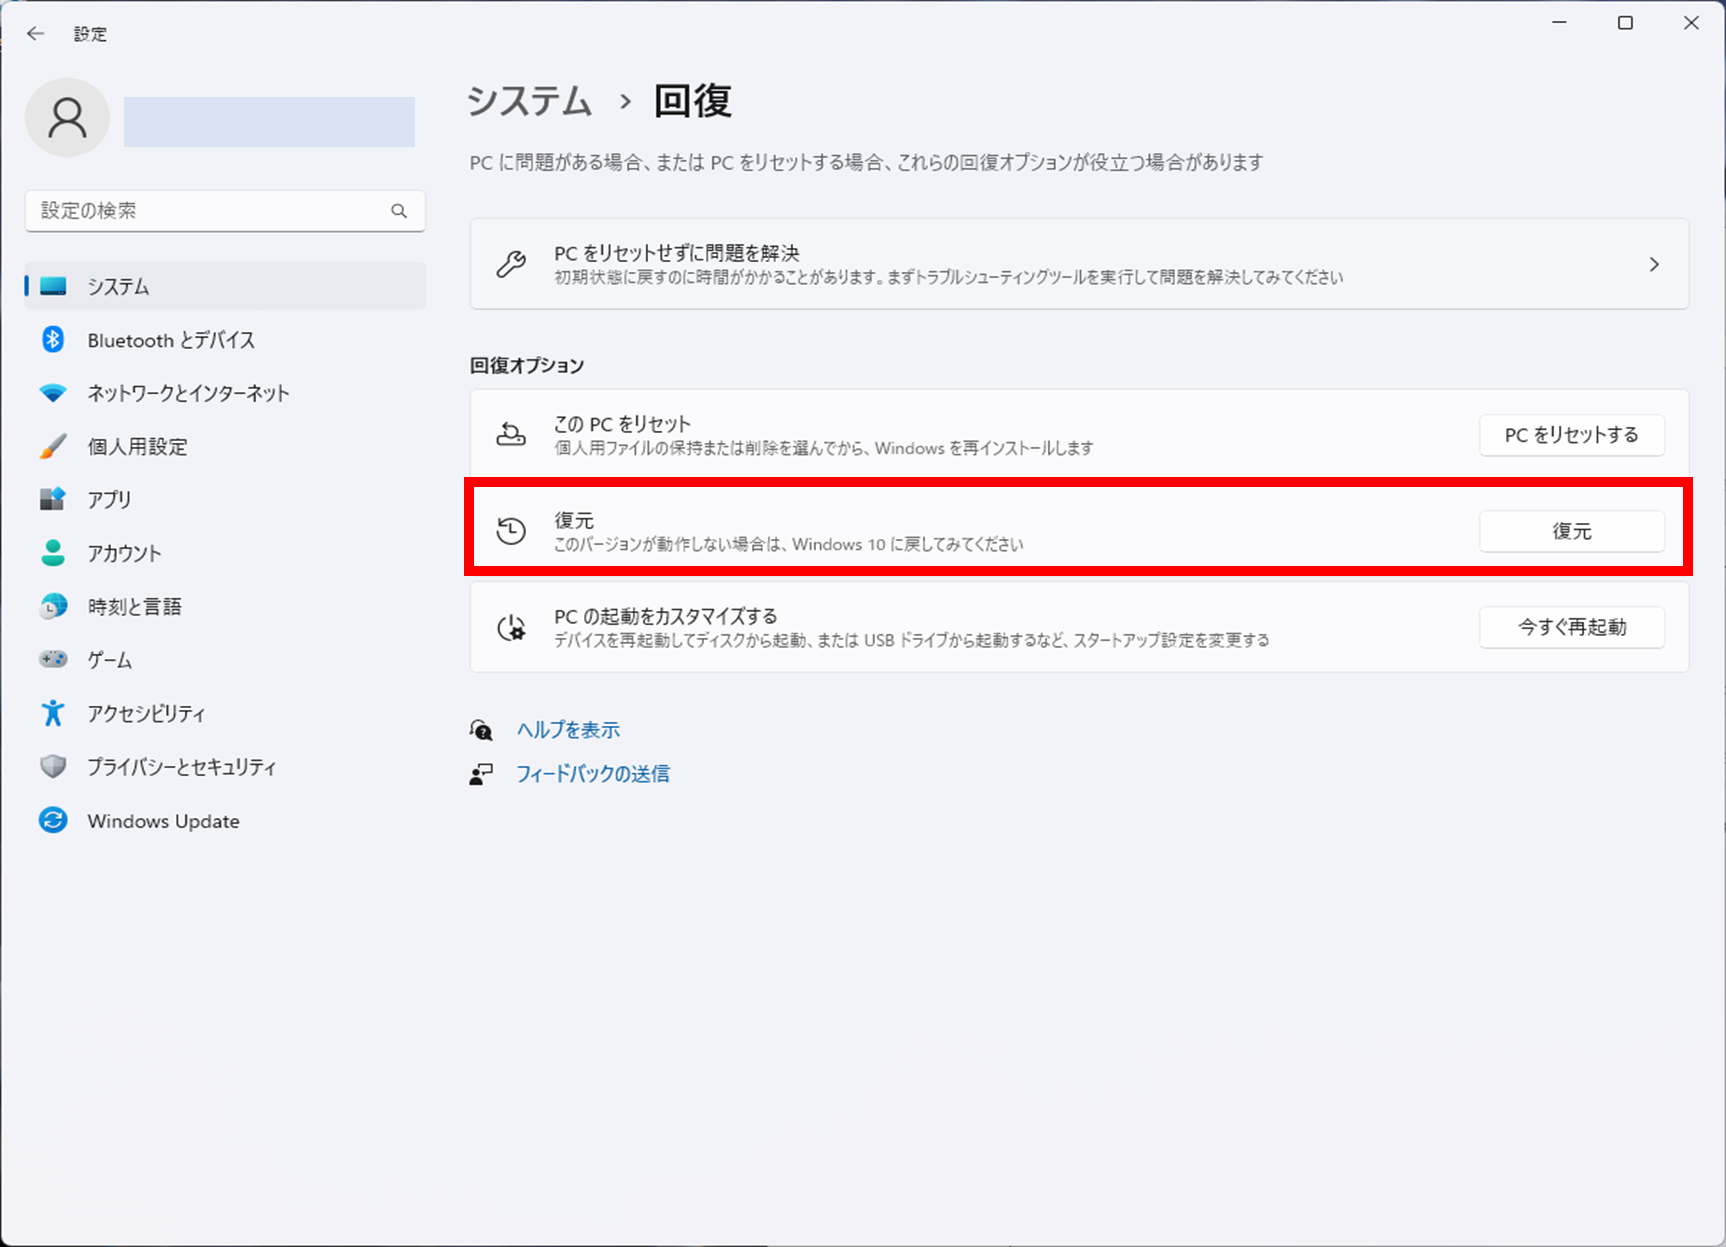Open the ヘルプを表示 link
Image resolution: width=1726 pixels, height=1247 pixels.
[x=568, y=730]
